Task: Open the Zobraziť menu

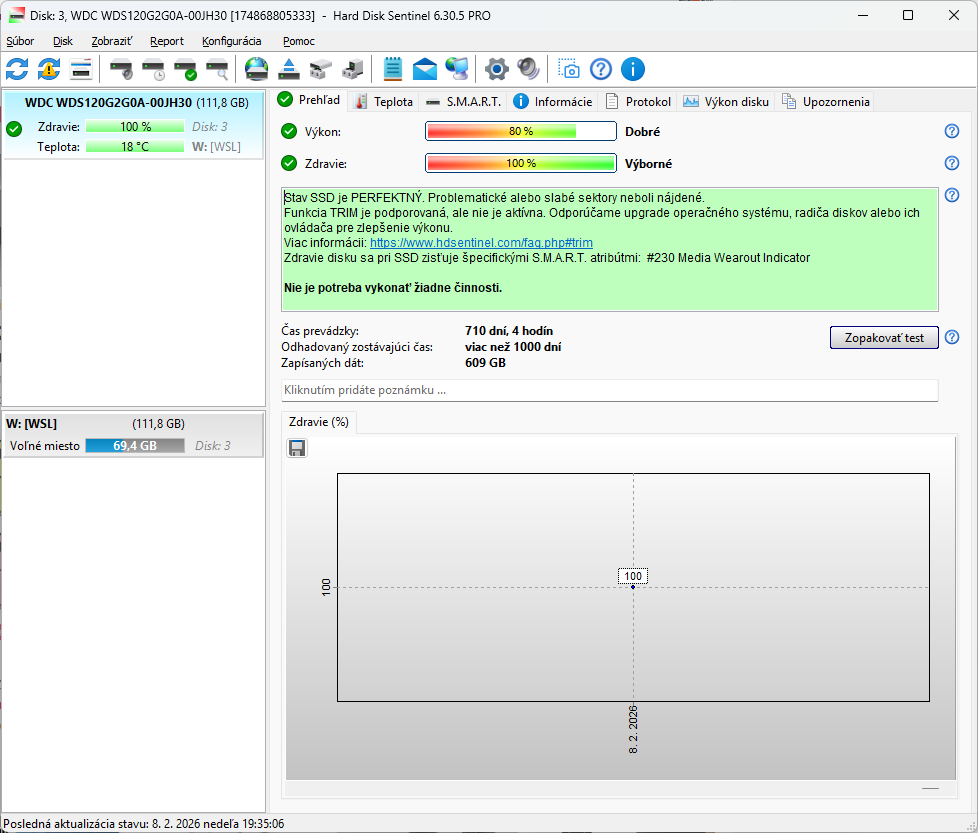Action: coord(112,41)
